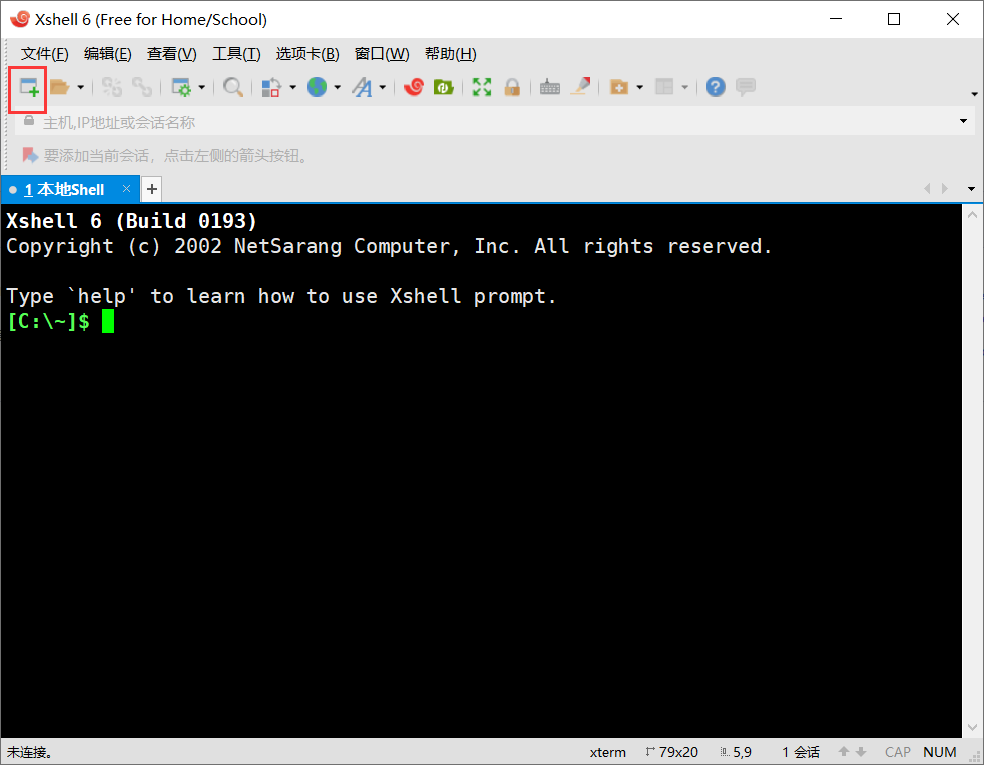984x765 pixels.
Task: Open the blue help question icon
Action: [x=715, y=87]
